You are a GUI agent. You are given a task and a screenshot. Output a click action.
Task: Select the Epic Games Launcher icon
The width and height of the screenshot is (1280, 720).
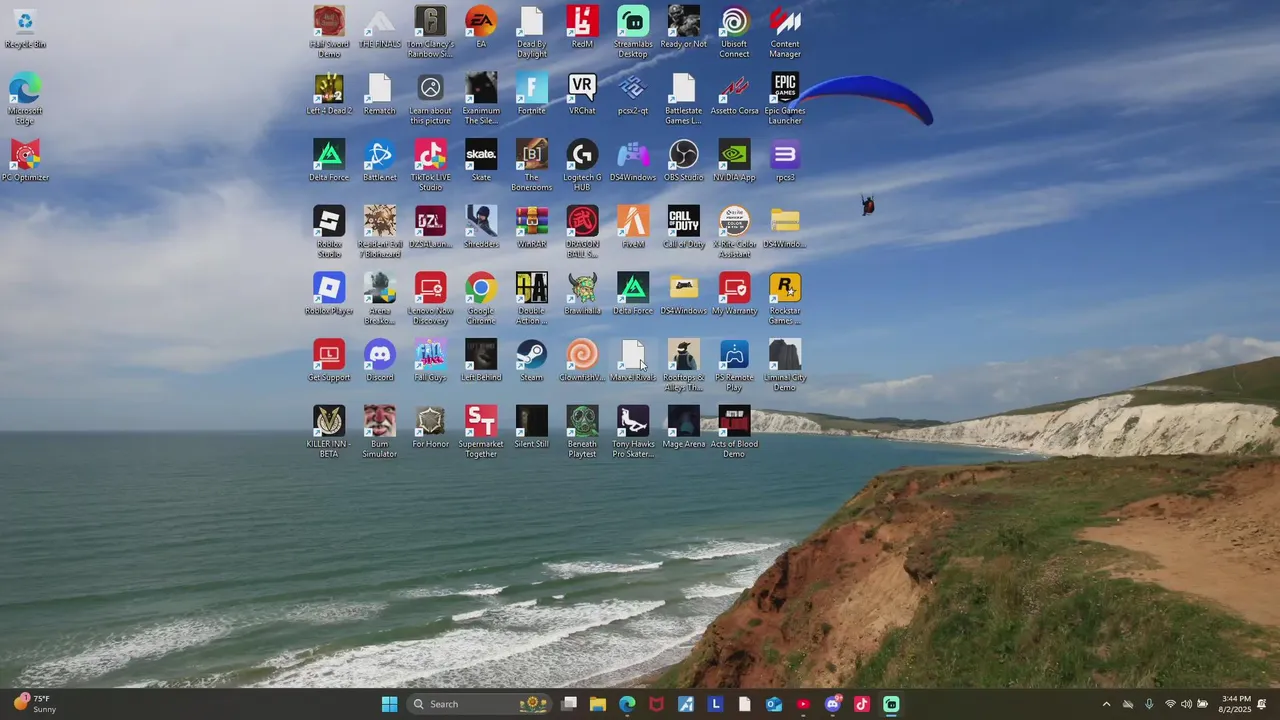(785, 99)
